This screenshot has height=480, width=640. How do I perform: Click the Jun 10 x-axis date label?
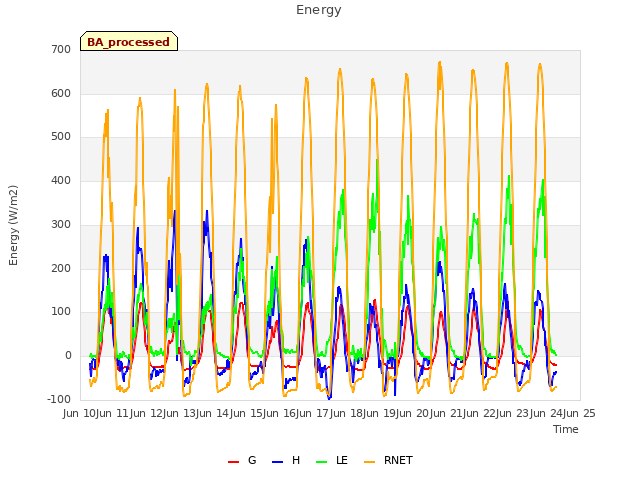(80, 413)
